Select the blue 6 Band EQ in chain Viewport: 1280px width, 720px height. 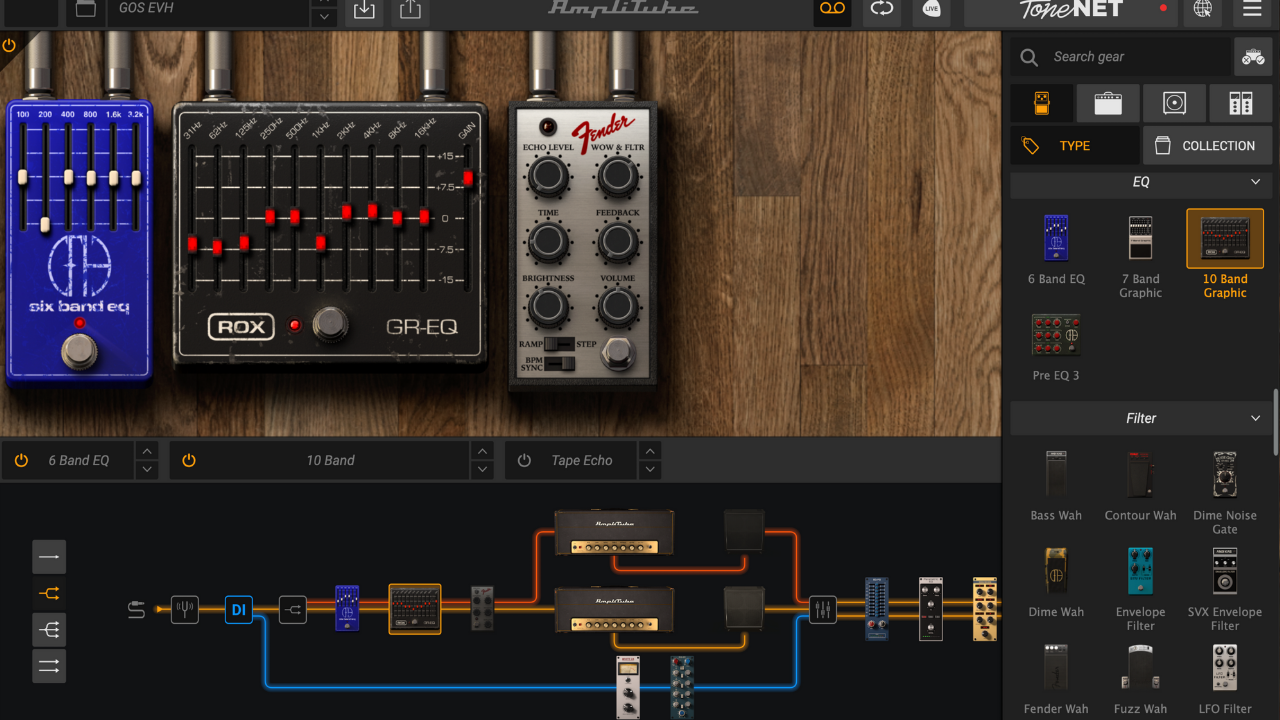pos(347,609)
